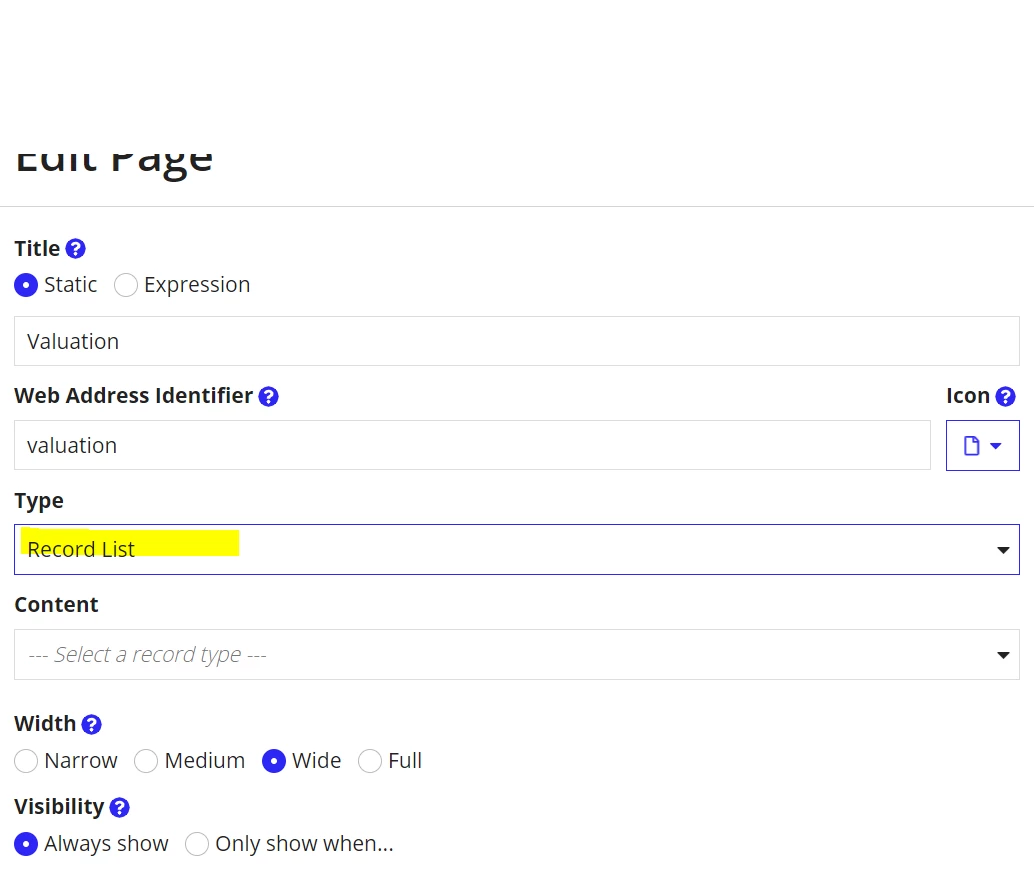Click the Type dropdown arrow

point(1003,550)
